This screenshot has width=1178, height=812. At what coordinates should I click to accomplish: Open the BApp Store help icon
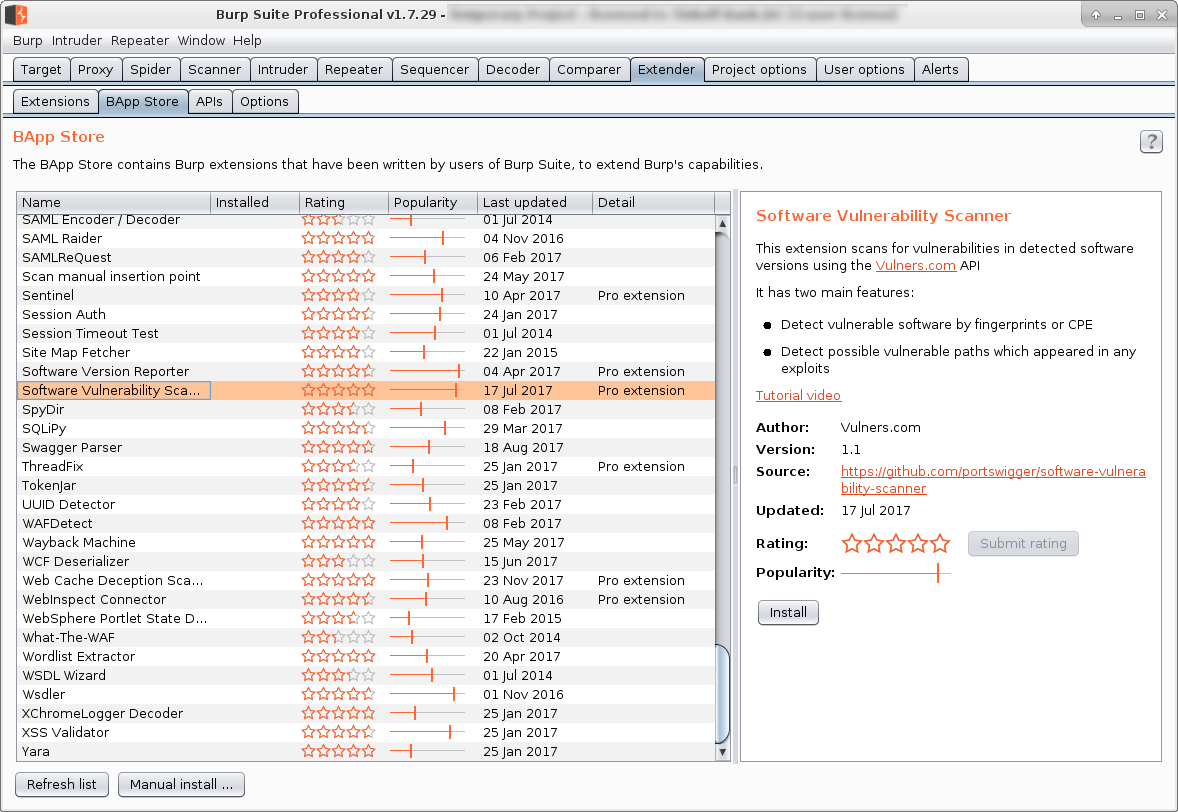click(1151, 141)
